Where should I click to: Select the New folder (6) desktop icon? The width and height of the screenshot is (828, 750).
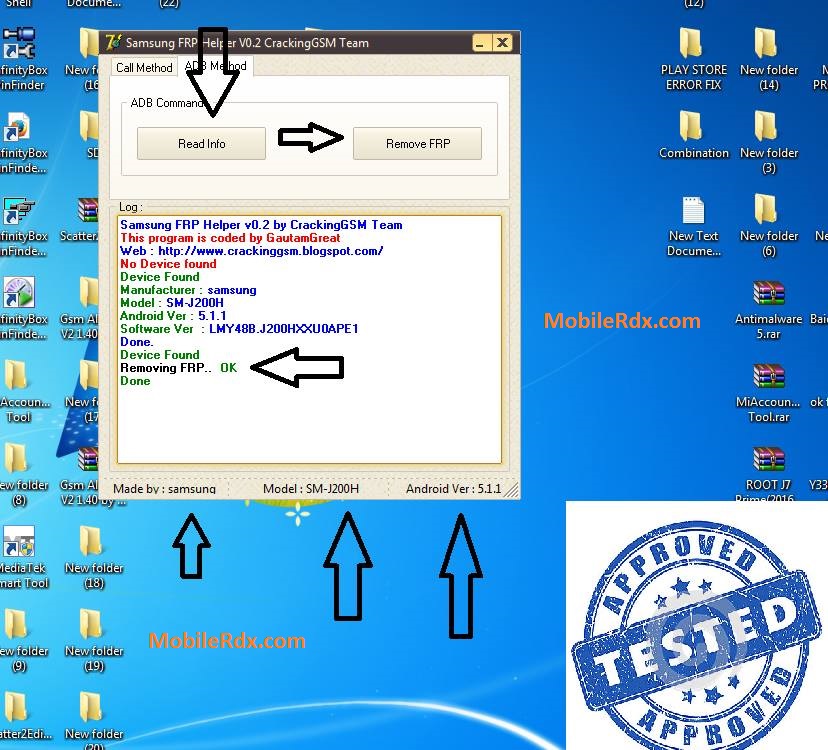pyautogui.click(x=769, y=225)
